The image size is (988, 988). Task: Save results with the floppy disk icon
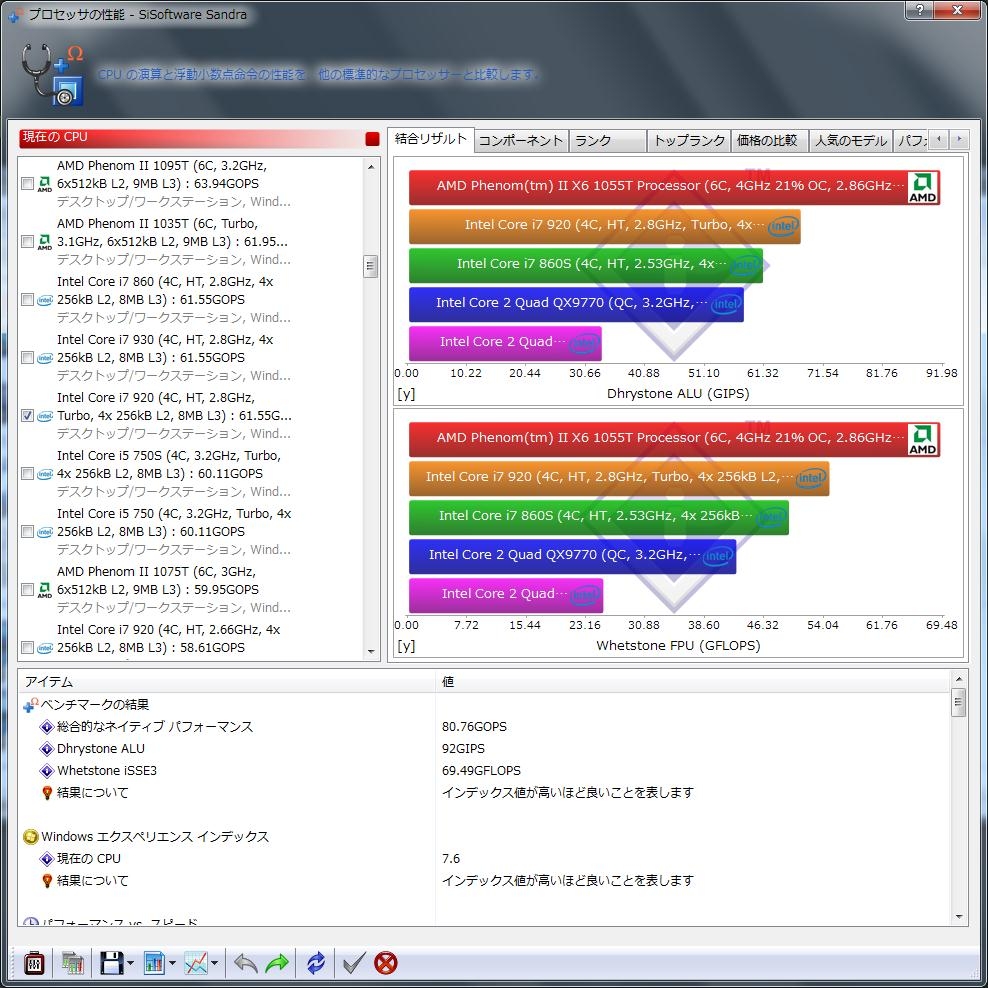click(112, 963)
